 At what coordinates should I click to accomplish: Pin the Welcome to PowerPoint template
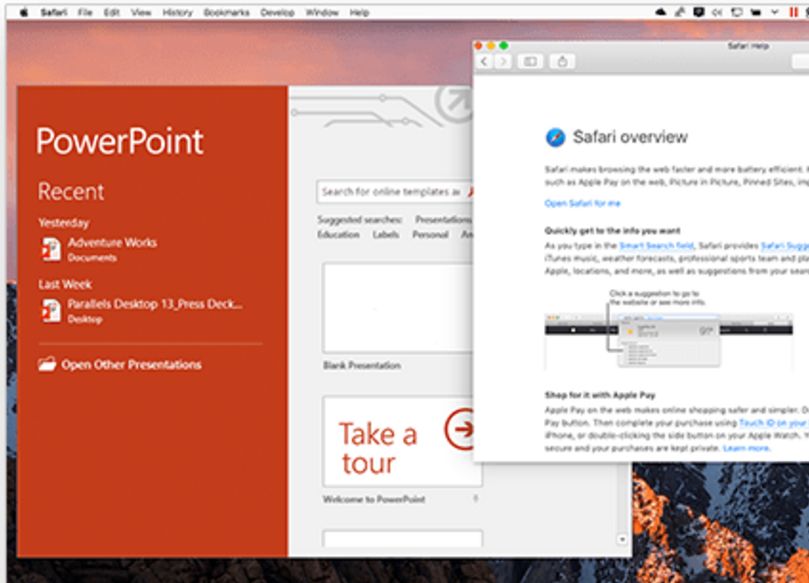[x=476, y=498]
